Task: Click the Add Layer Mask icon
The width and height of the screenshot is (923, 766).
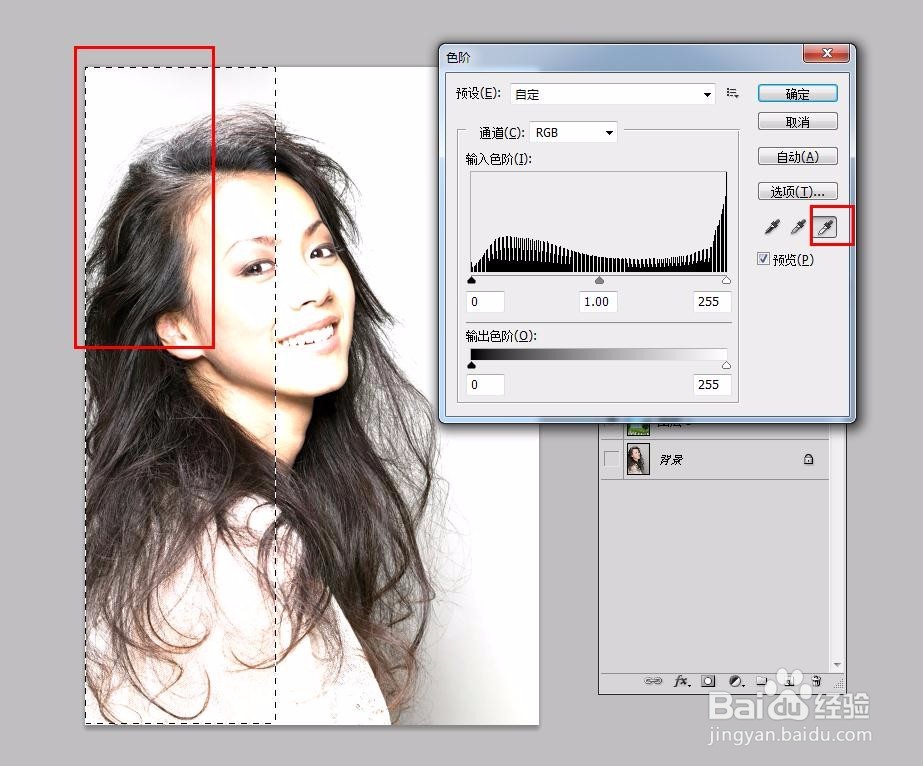Action: pyautogui.click(x=708, y=681)
